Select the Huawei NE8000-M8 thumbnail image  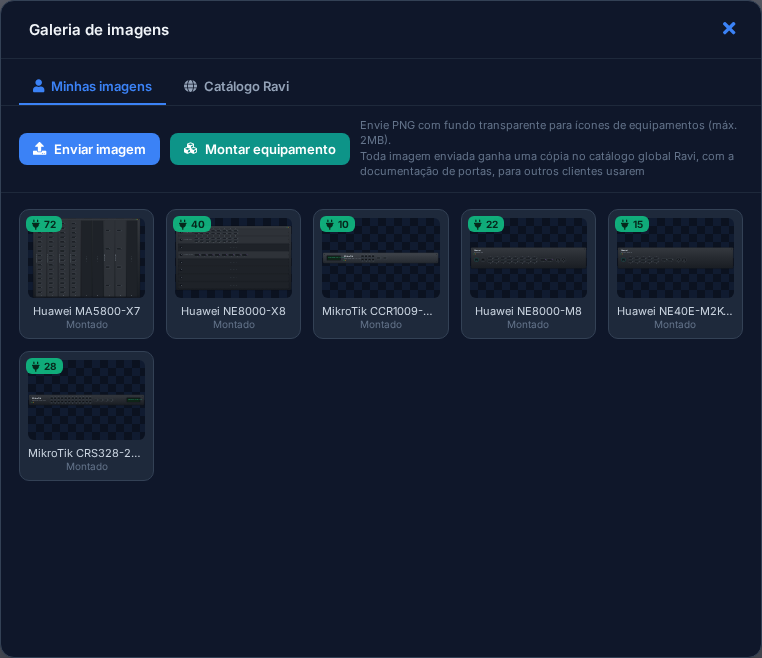[528, 258]
